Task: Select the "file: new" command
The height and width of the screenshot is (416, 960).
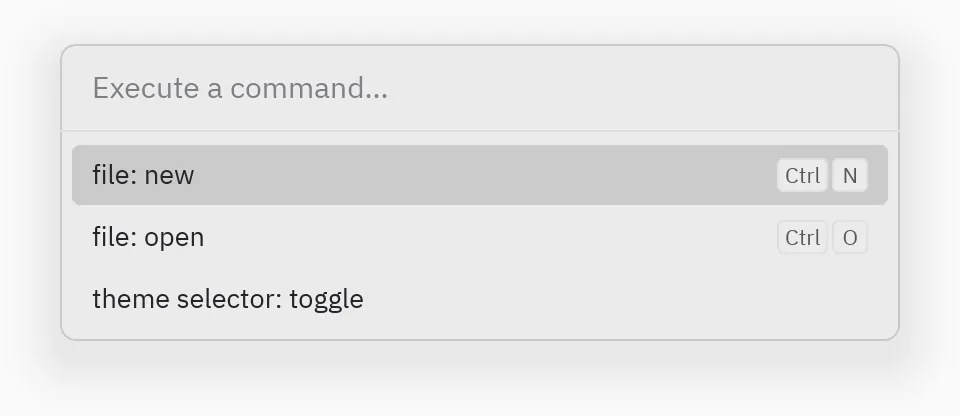Action: [480, 175]
